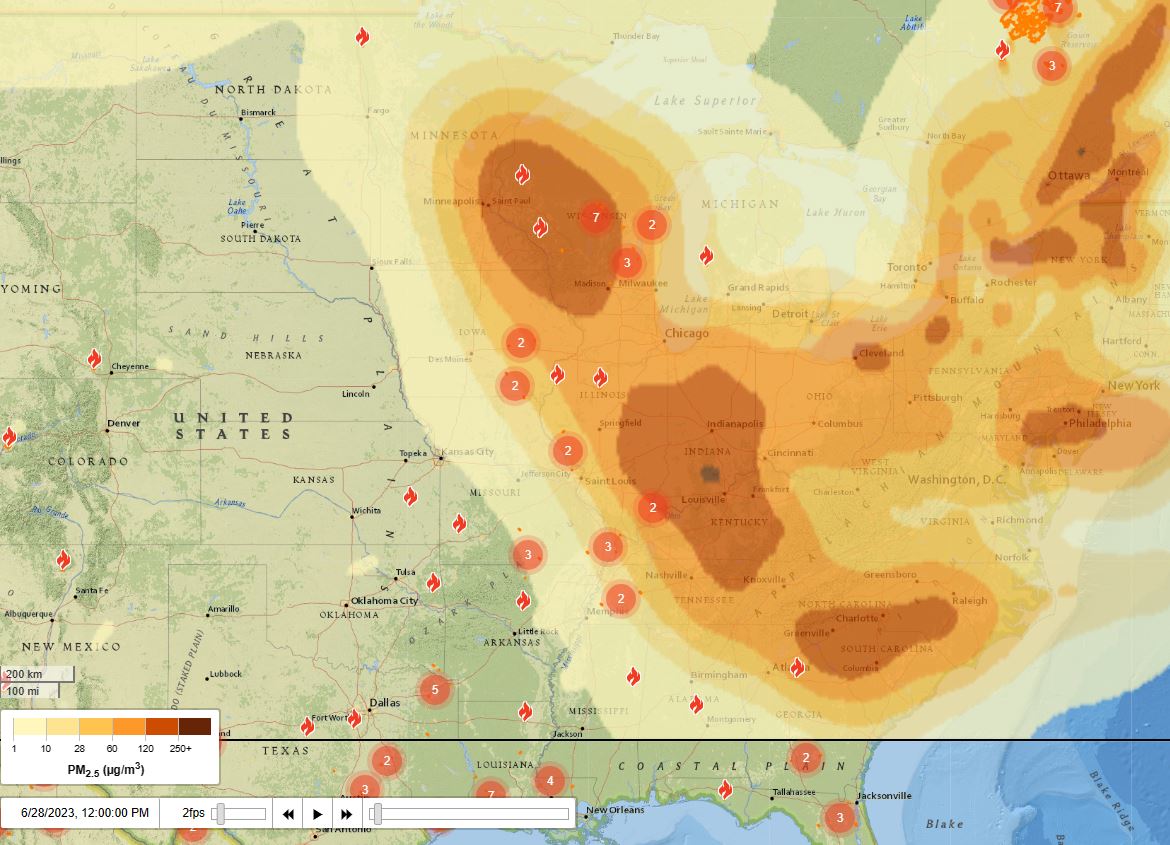This screenshot has height=845, width=1170.
Task: Open the 3-fire cluster near Milwaukee
Action: point(627,263)
